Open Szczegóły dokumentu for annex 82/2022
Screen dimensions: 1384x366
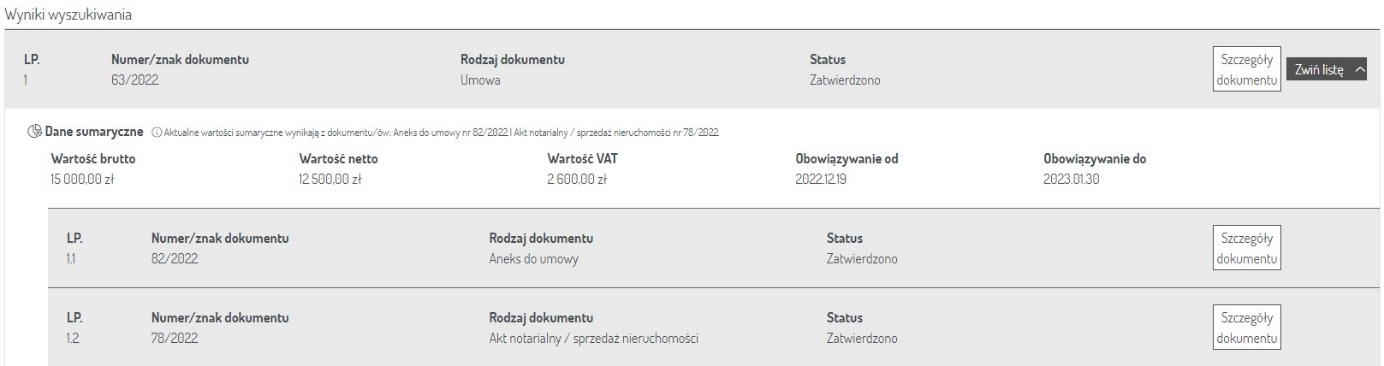(x=1245, y=248)
